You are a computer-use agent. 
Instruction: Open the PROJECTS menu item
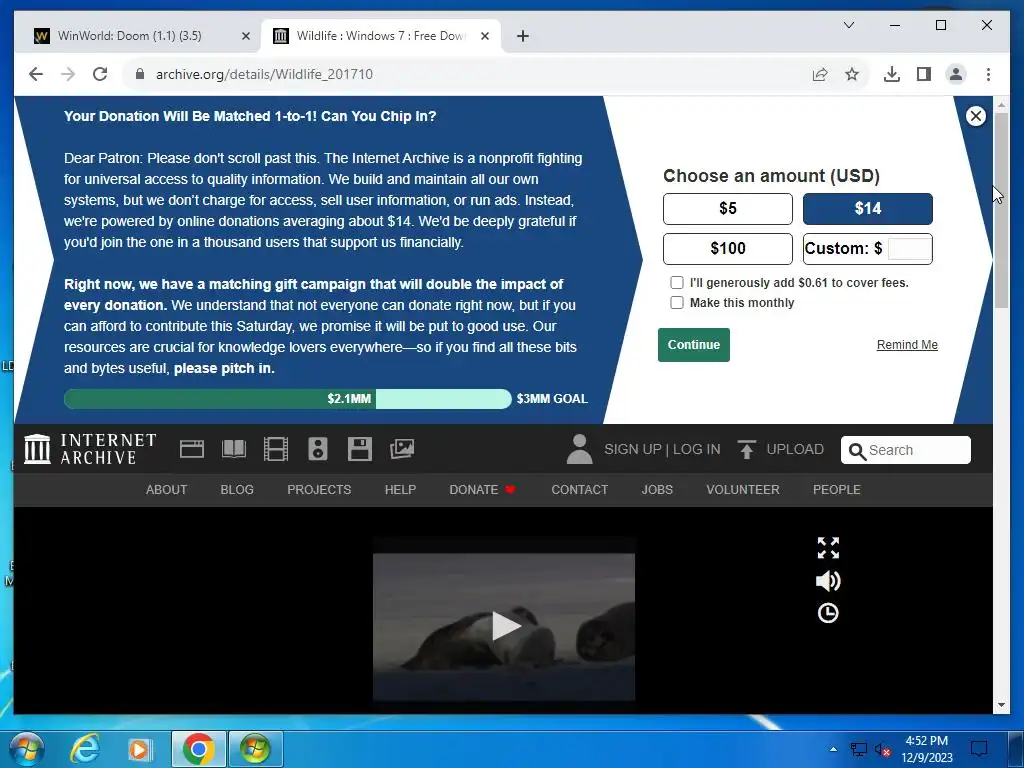pyautogui.click(x=319, y=490)
